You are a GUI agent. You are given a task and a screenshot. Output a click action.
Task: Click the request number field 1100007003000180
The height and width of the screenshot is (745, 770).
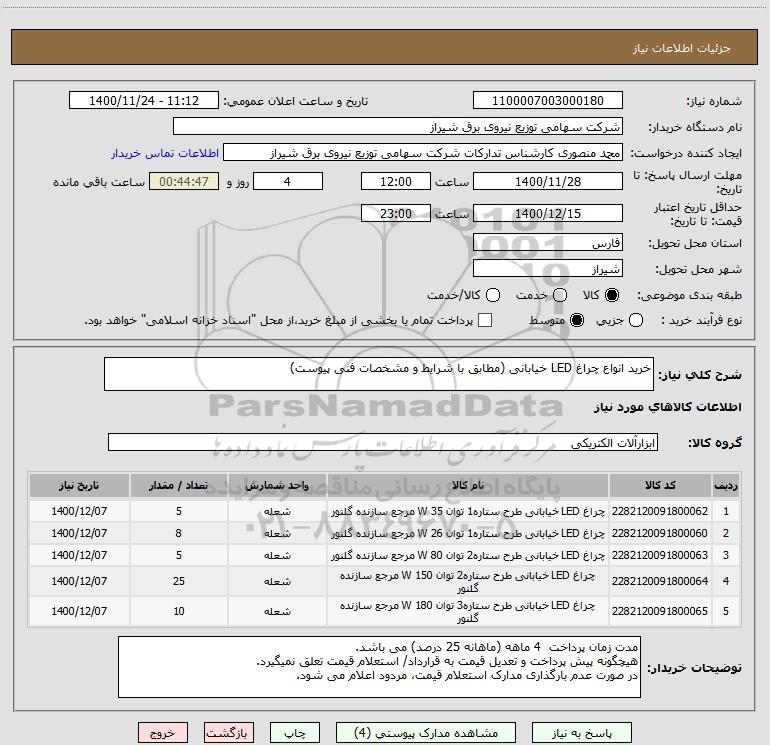coord(548,101)
